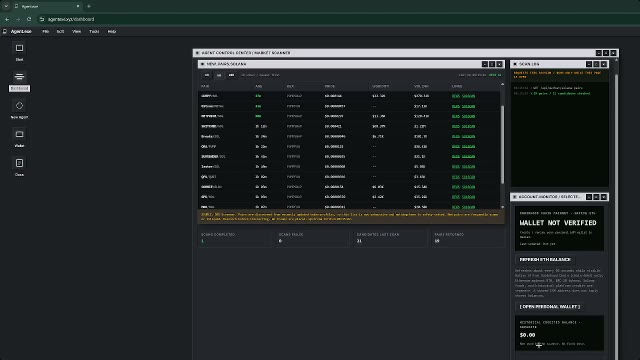640x360 pixels.
Task: Expand the browser tab search dropdown
Action: 6,6
